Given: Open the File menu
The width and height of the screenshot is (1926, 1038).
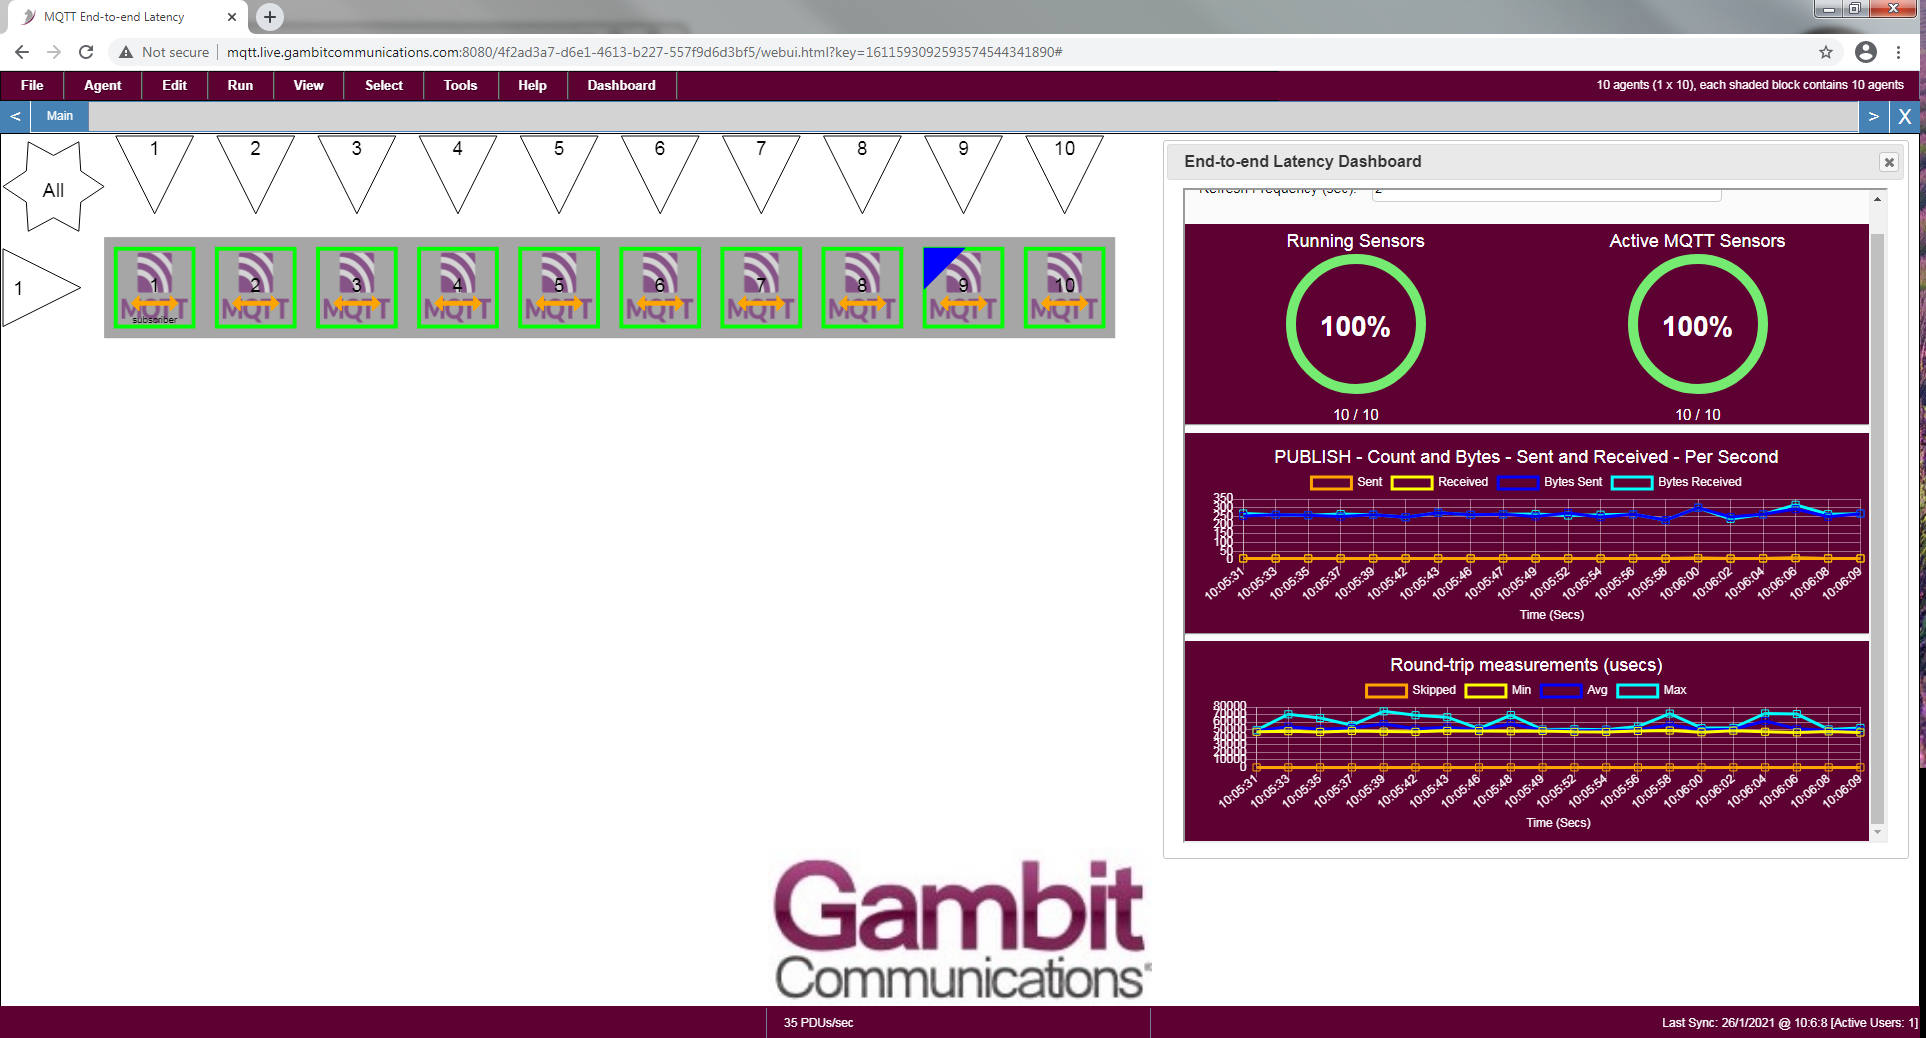Looking at the screenshot, I should [x=32, y=86].
